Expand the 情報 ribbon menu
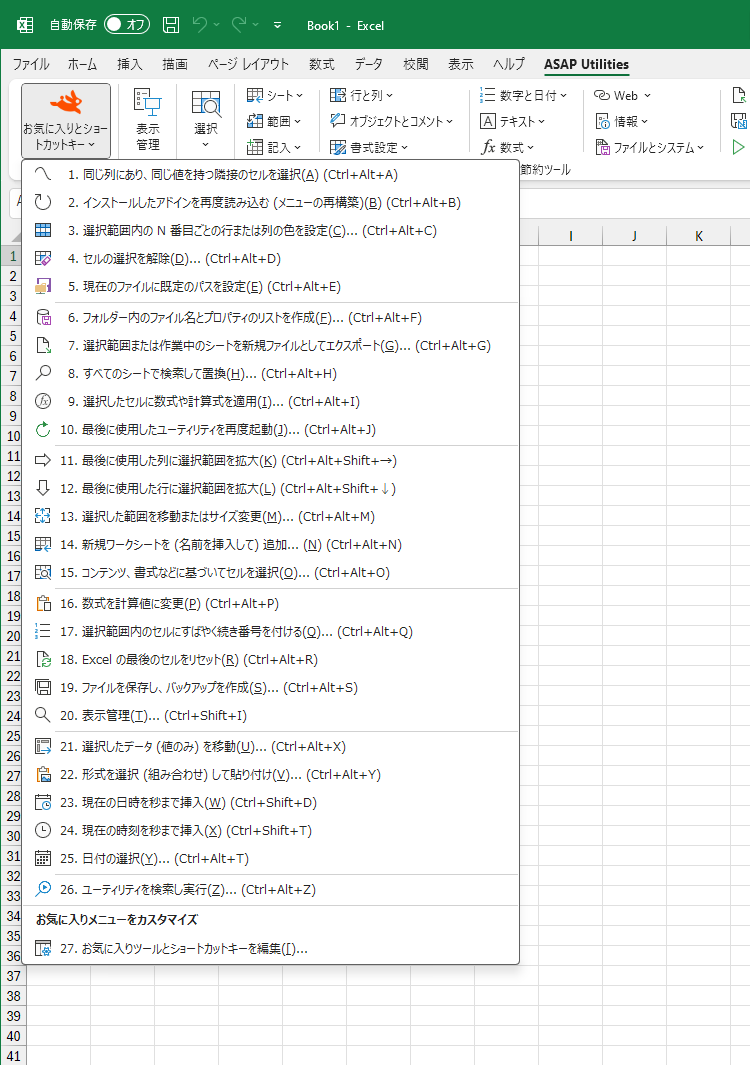 (x=621, y=121)
